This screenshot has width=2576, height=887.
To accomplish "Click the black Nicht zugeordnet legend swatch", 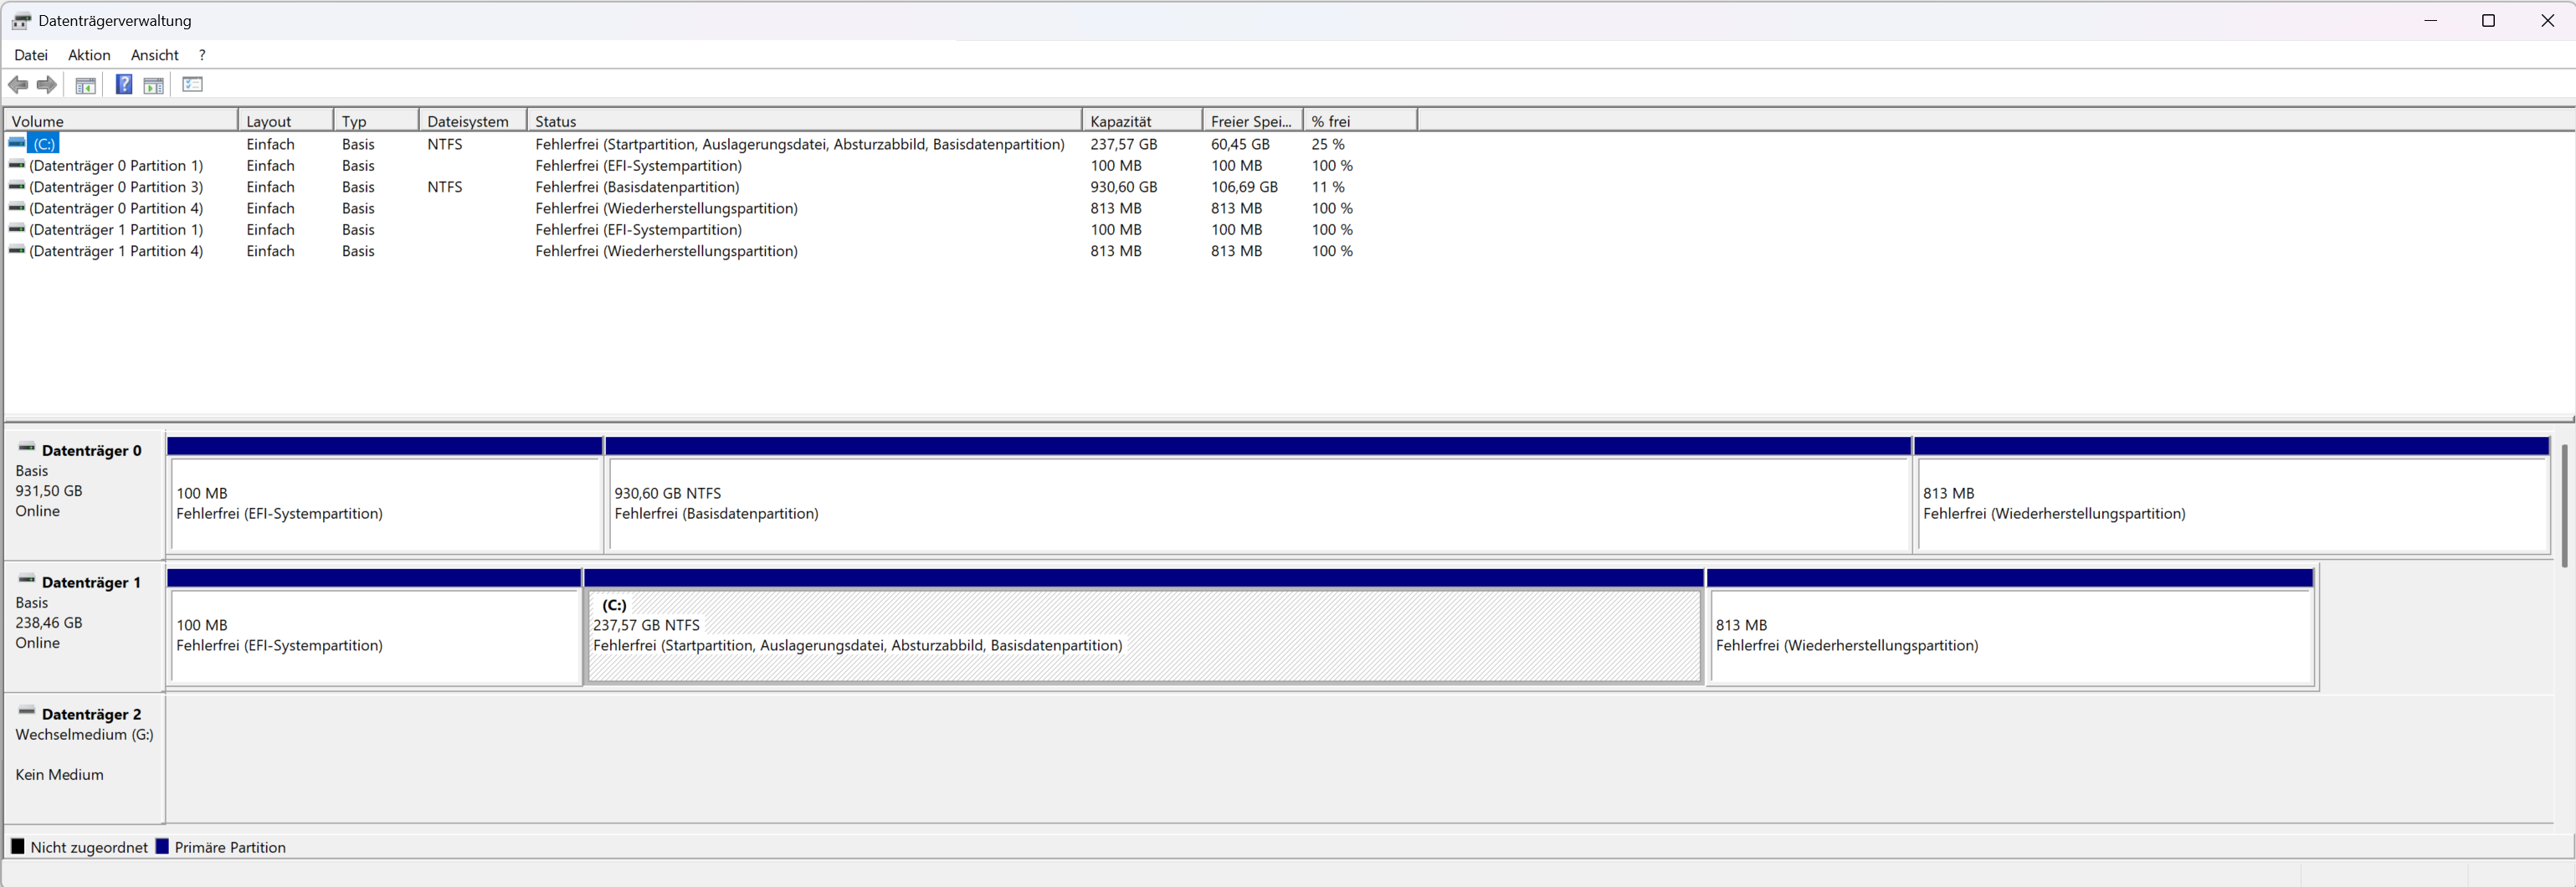I will [x=17, y=847].
